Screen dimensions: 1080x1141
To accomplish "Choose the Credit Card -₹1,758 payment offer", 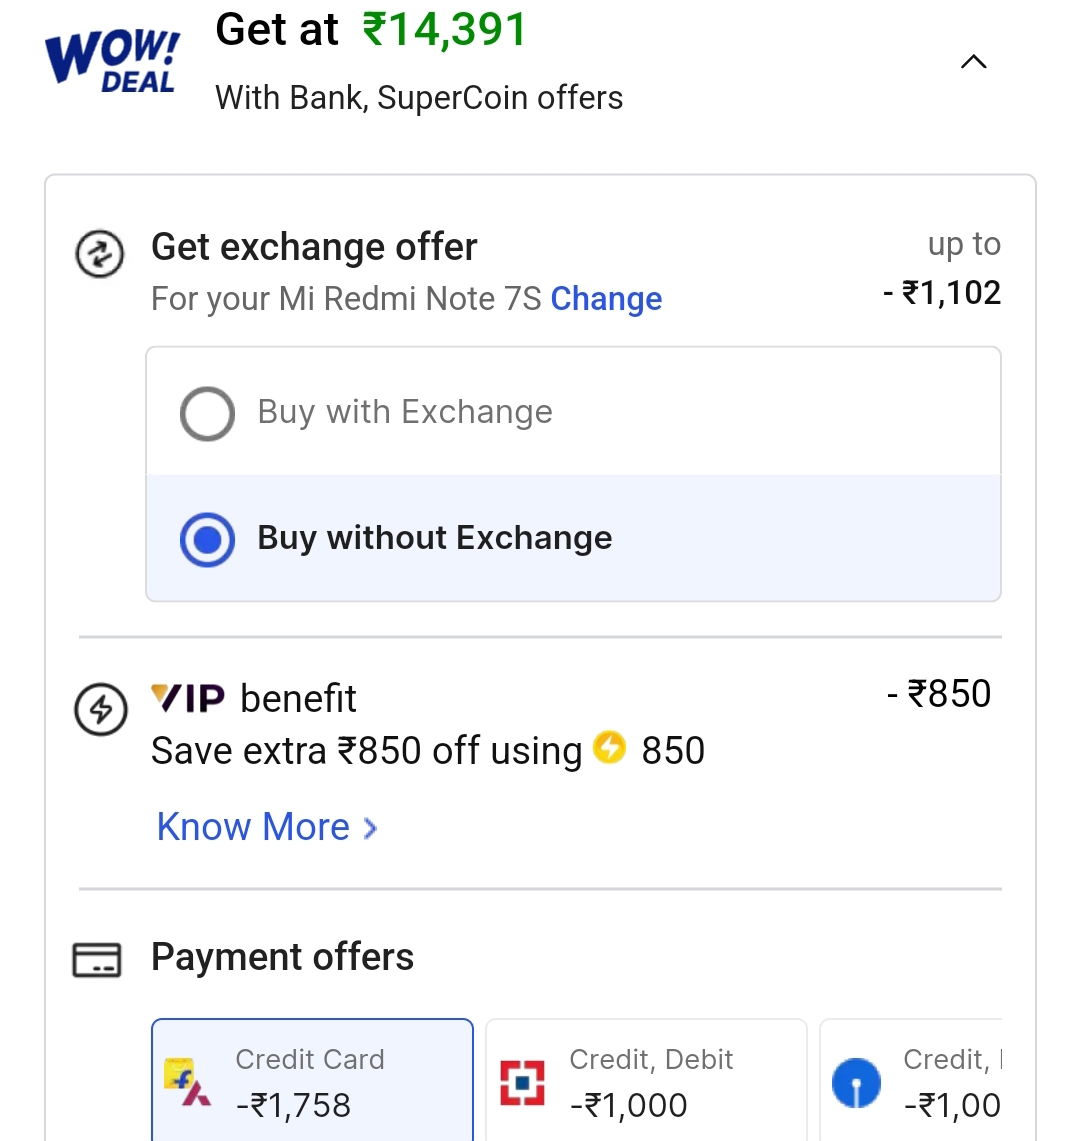I will 312,1082.
